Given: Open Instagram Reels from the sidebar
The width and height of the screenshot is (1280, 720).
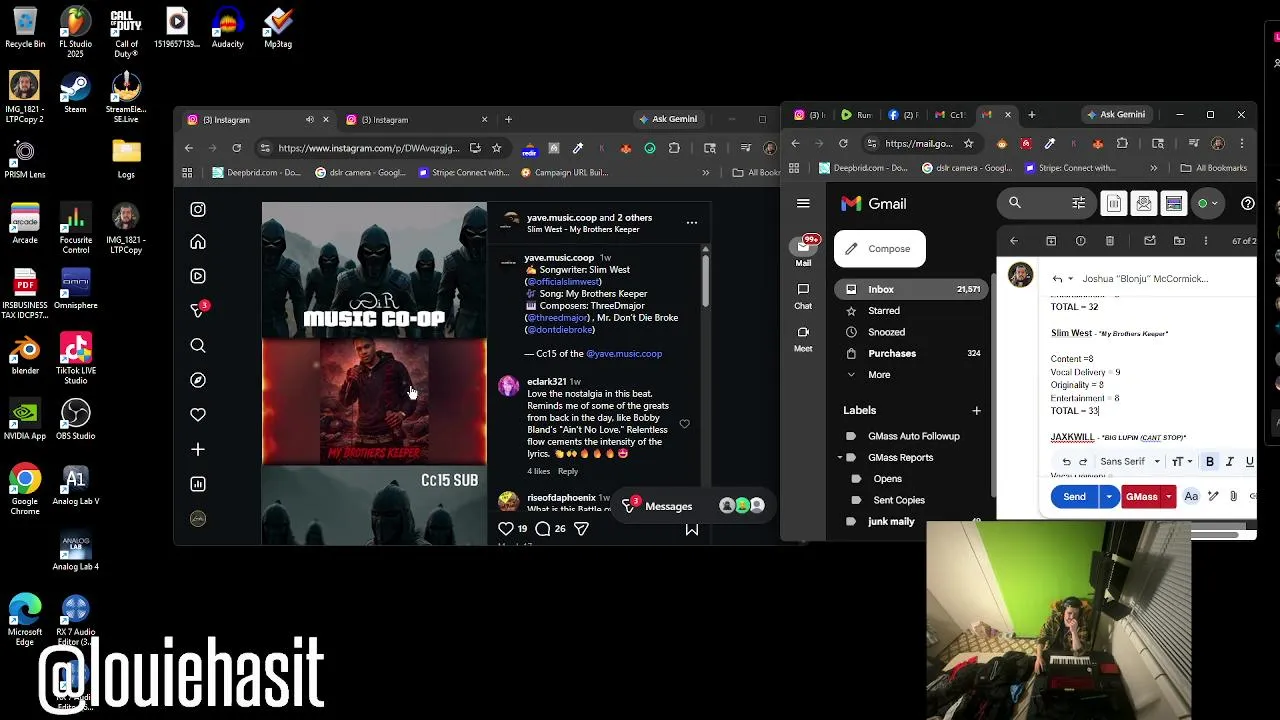Looking at the screenshot, I should pyautogui.click(x=198, y=276).
